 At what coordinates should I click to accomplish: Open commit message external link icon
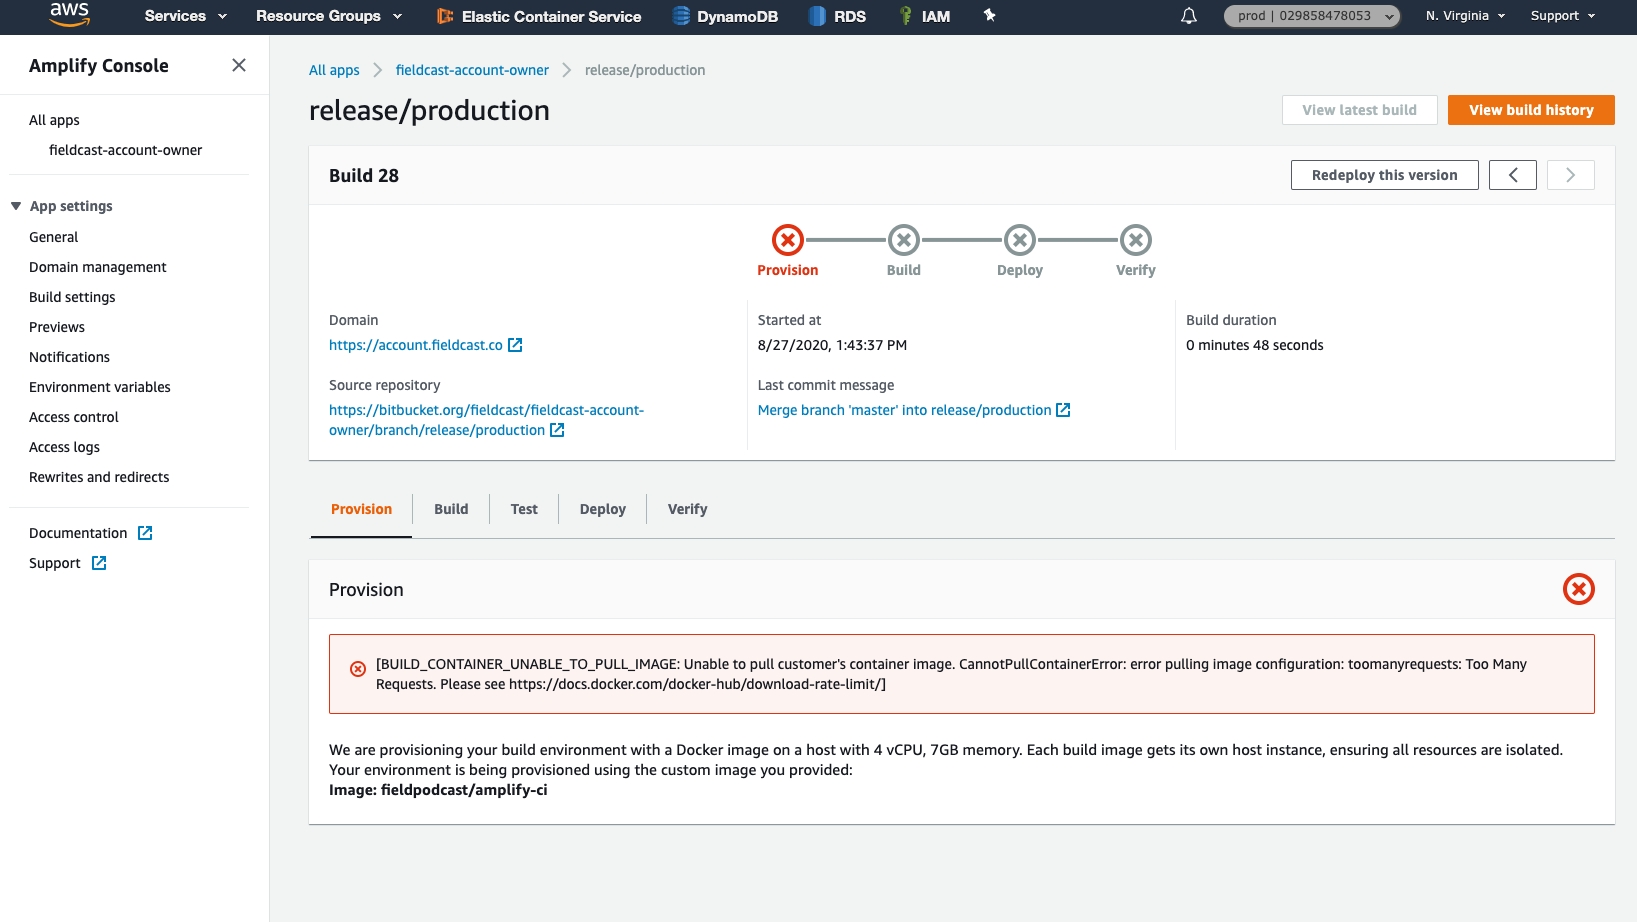click(x=1063, y=410)
